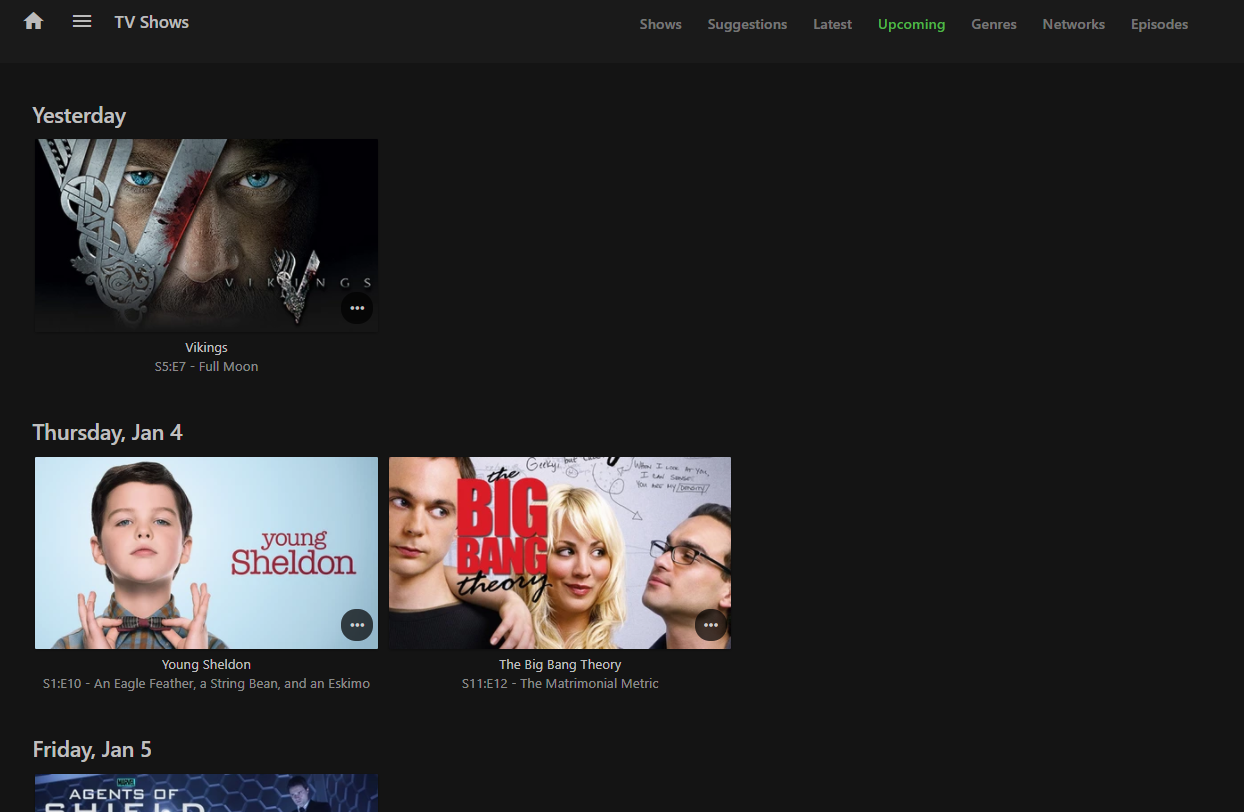Switch to the Shows tab
This screenshot has width=1244, height=812.
click(661, 24)
